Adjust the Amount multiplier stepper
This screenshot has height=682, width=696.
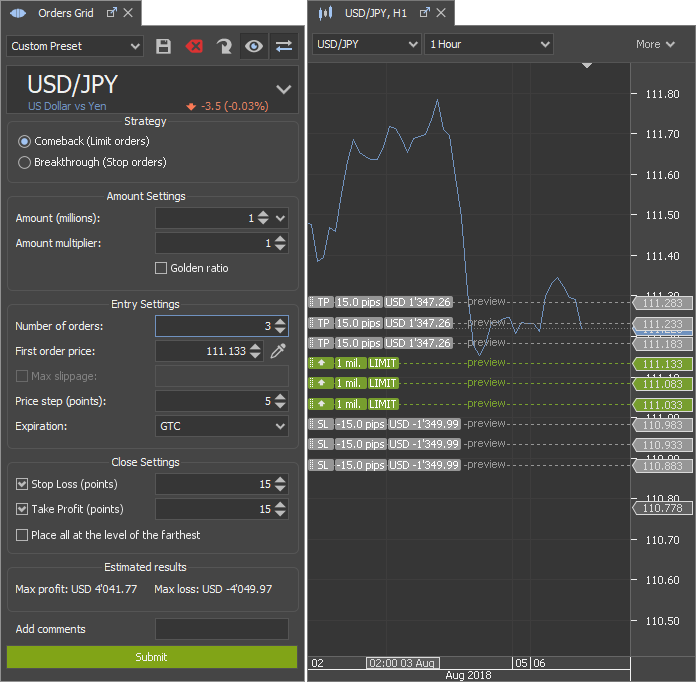[x=280, y=243]
